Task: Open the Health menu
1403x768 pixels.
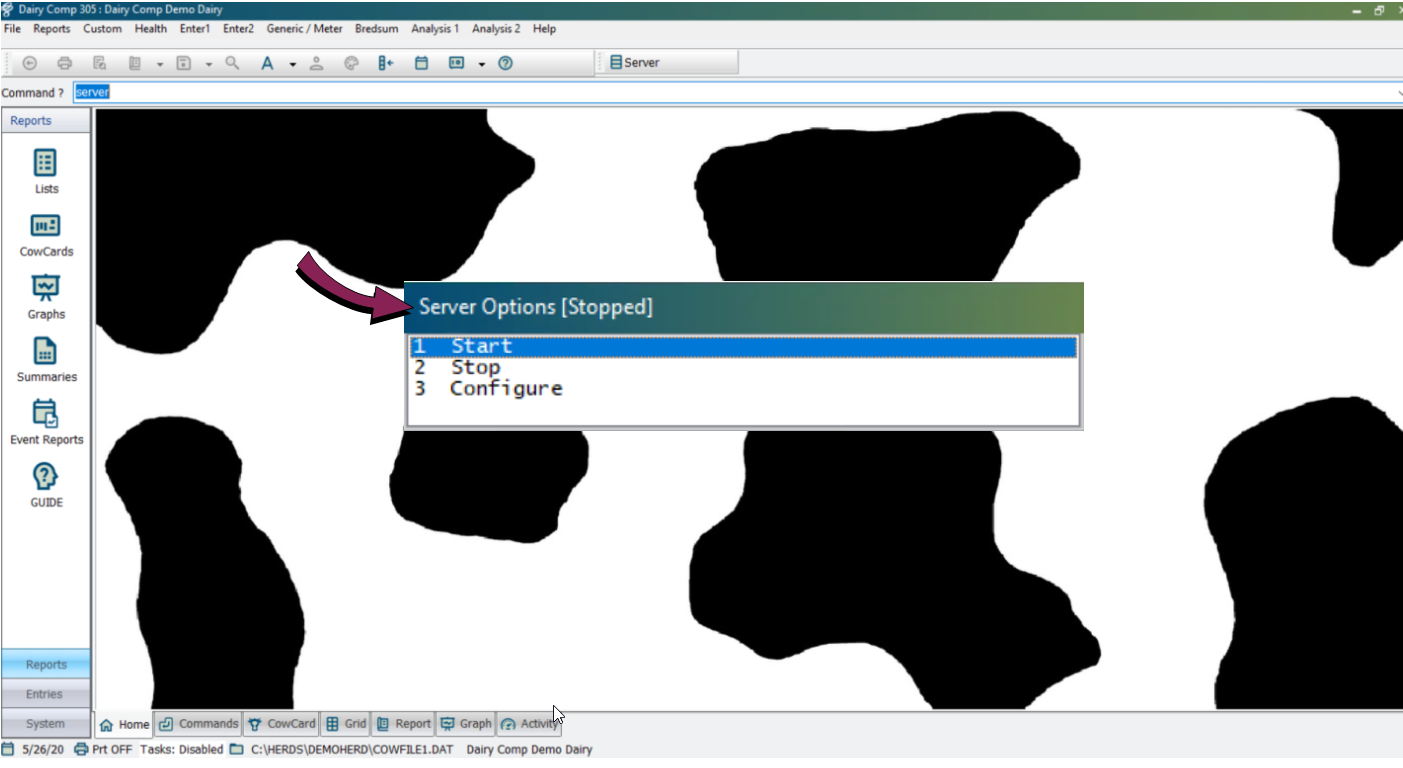Action: pyautogui.click(x=151, y=29)
